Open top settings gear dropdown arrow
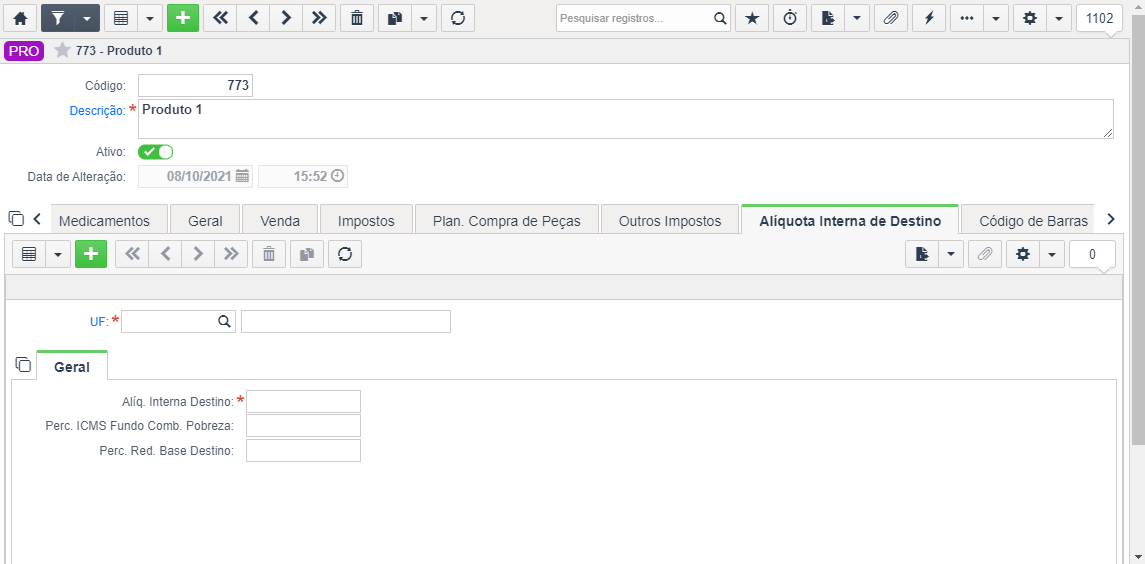 click(1058, 18)
